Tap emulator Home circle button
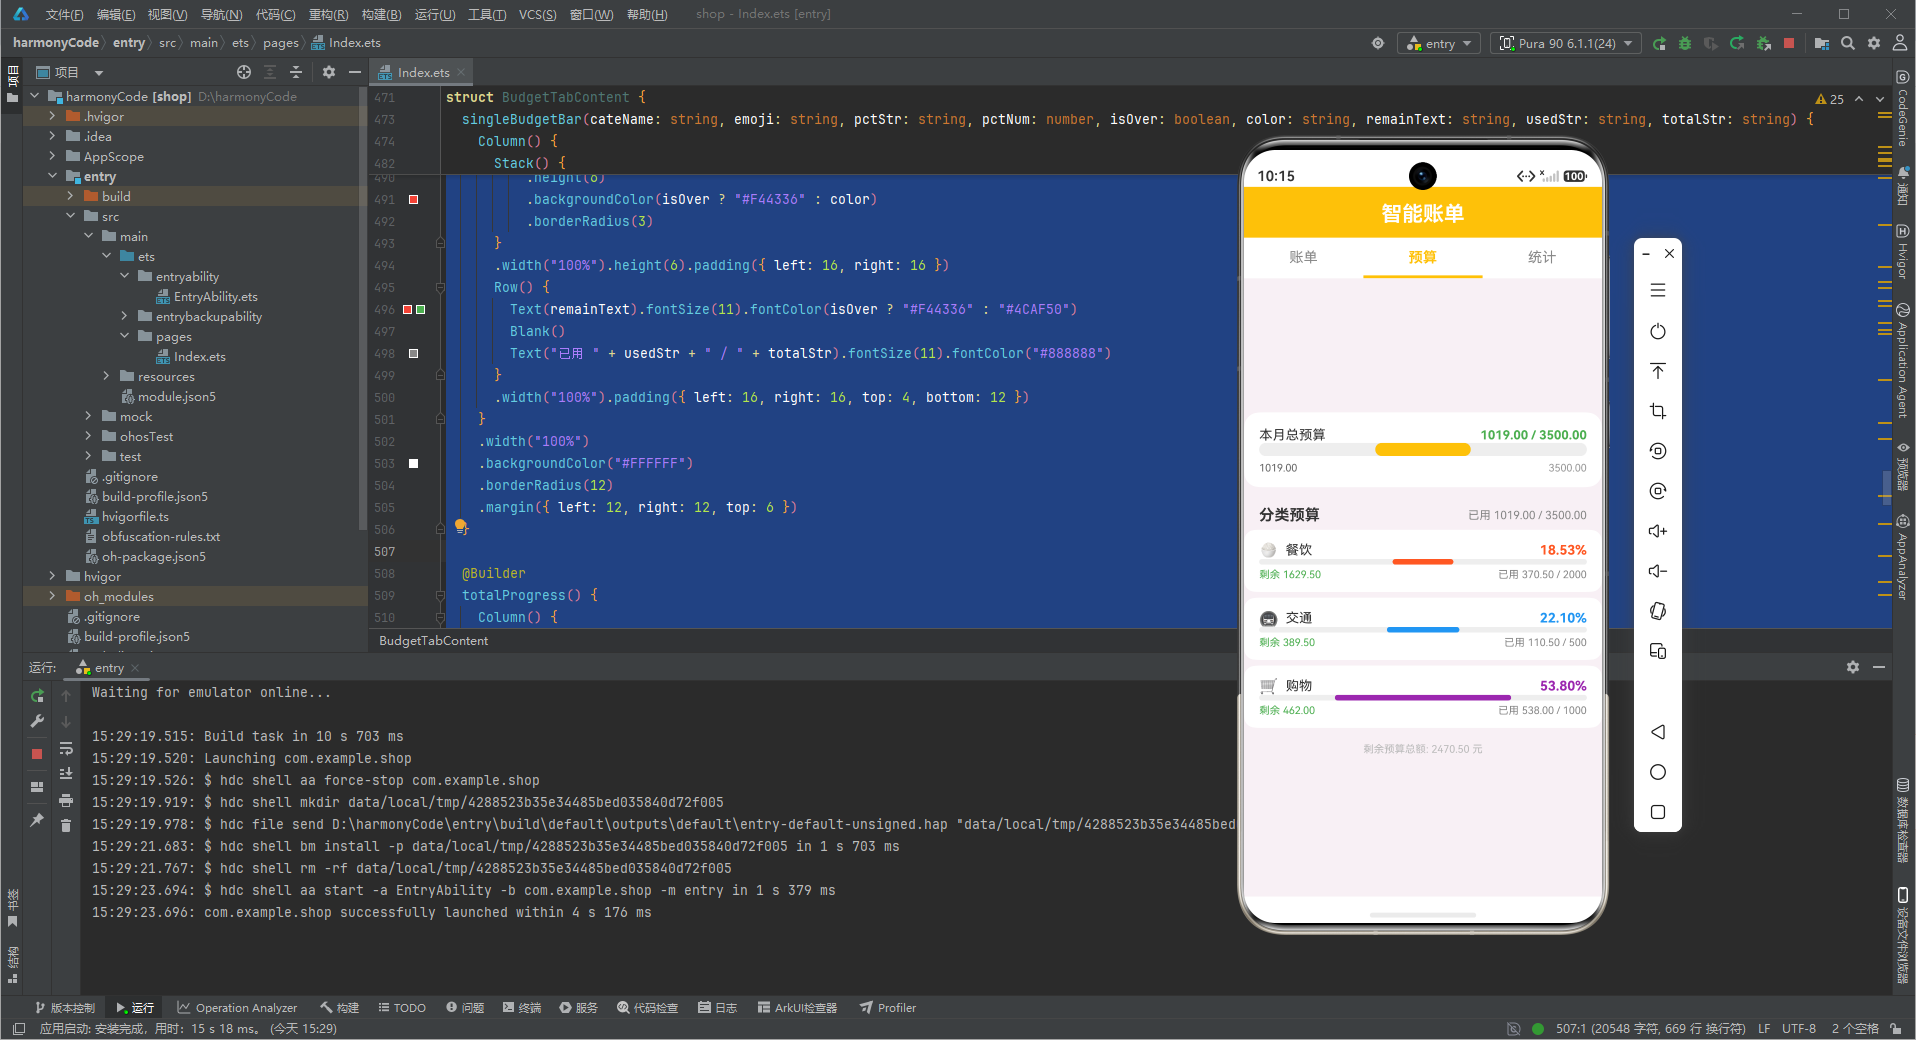1916x1040 pixels. click(1658, 772)
